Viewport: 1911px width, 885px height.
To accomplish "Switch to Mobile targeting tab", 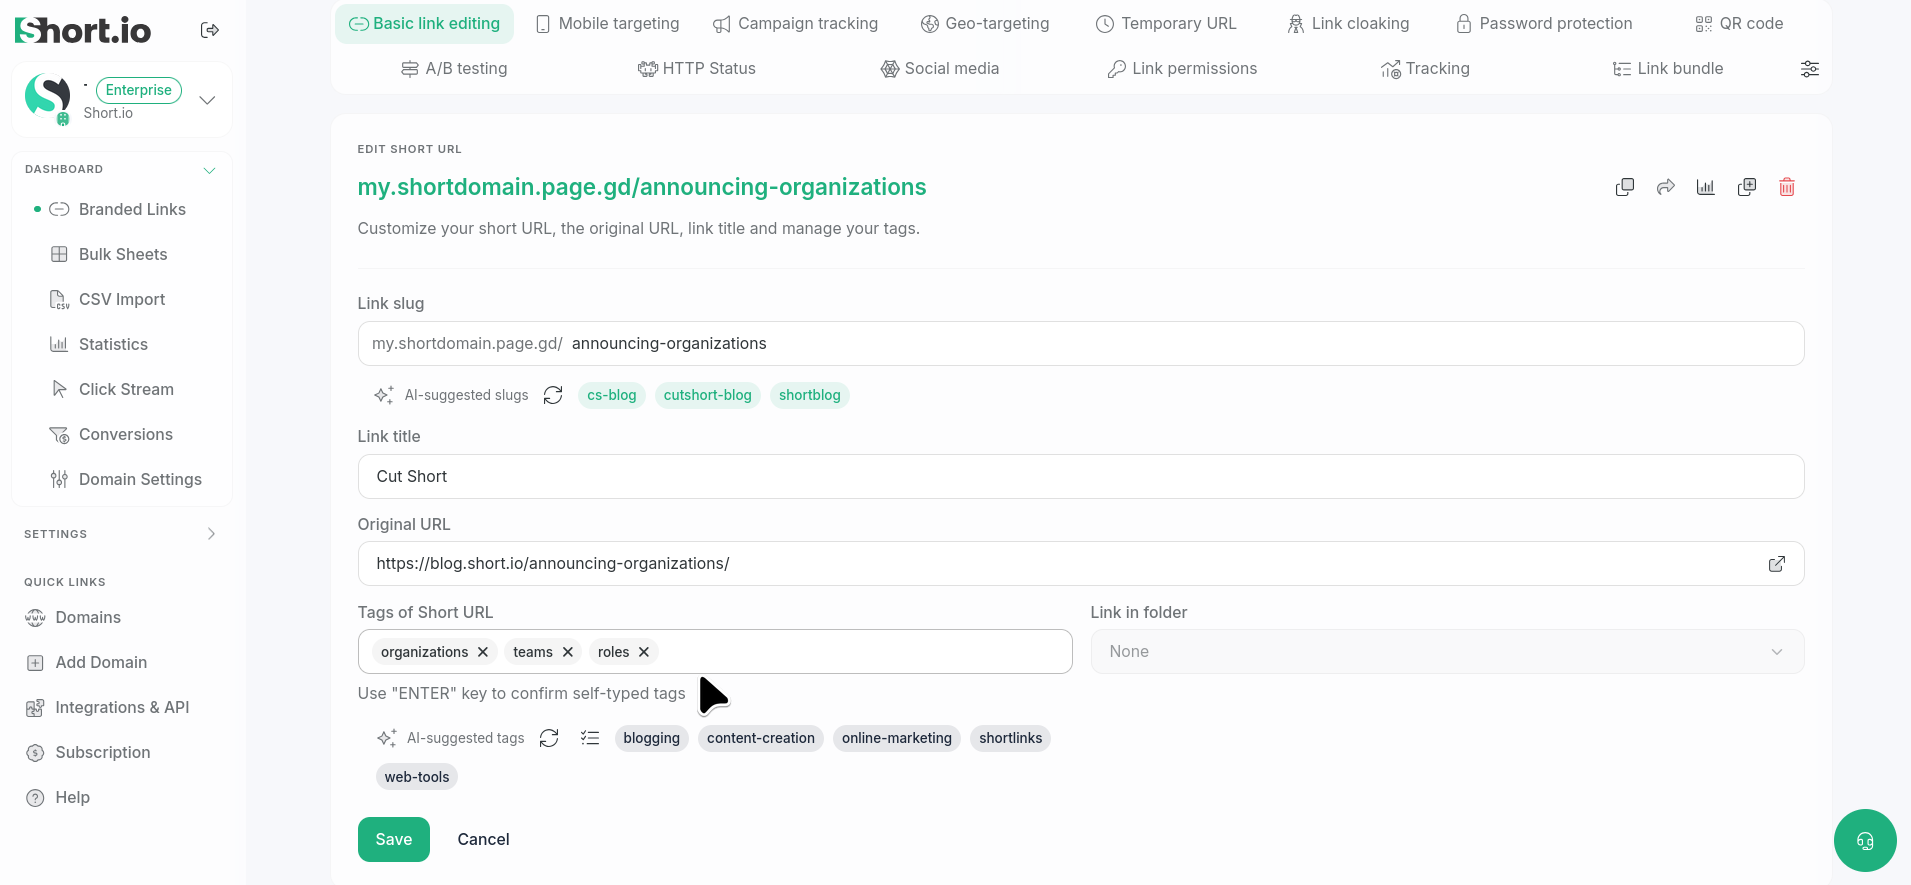I will pos(607,24).
